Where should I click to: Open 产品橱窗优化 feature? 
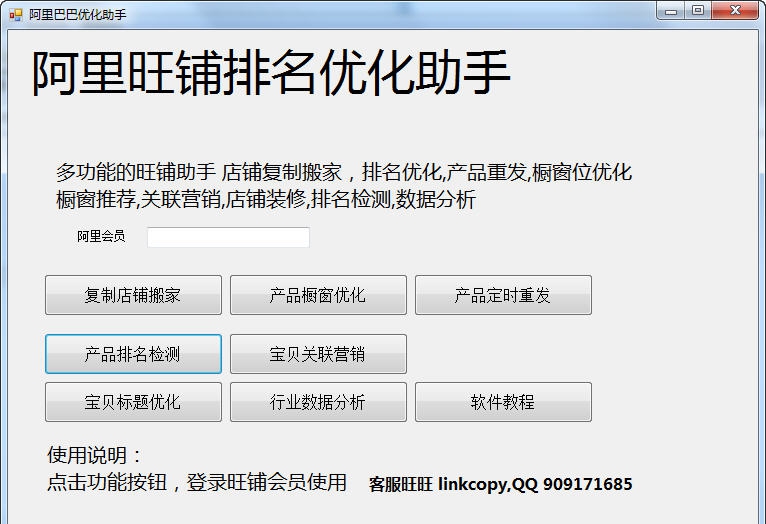point(318,295)
